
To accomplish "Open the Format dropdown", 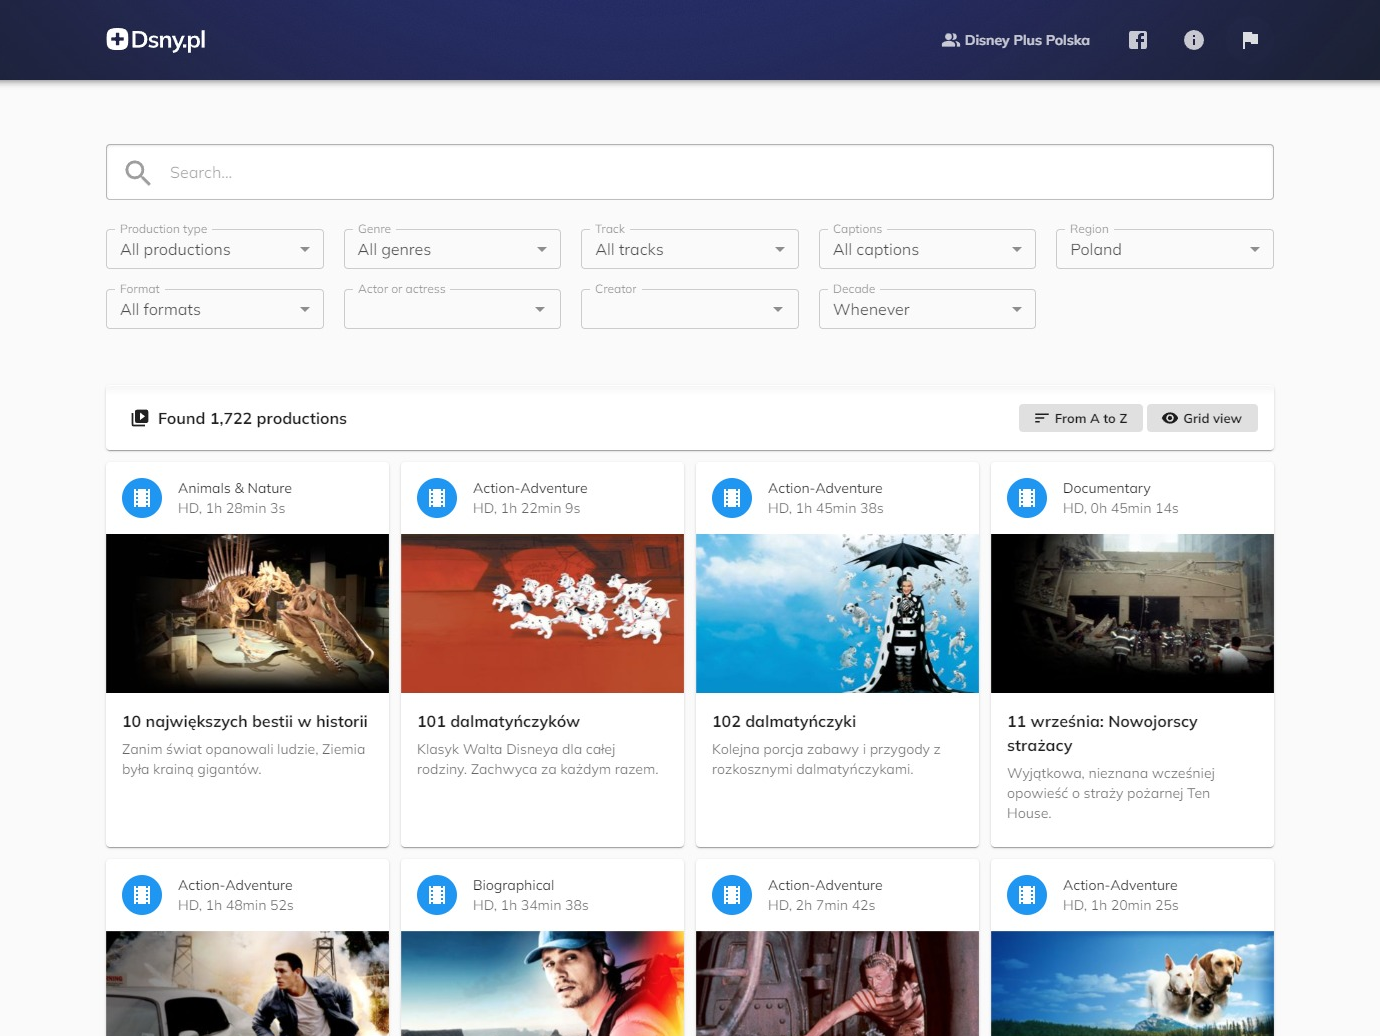I will (x=215, y=309).
